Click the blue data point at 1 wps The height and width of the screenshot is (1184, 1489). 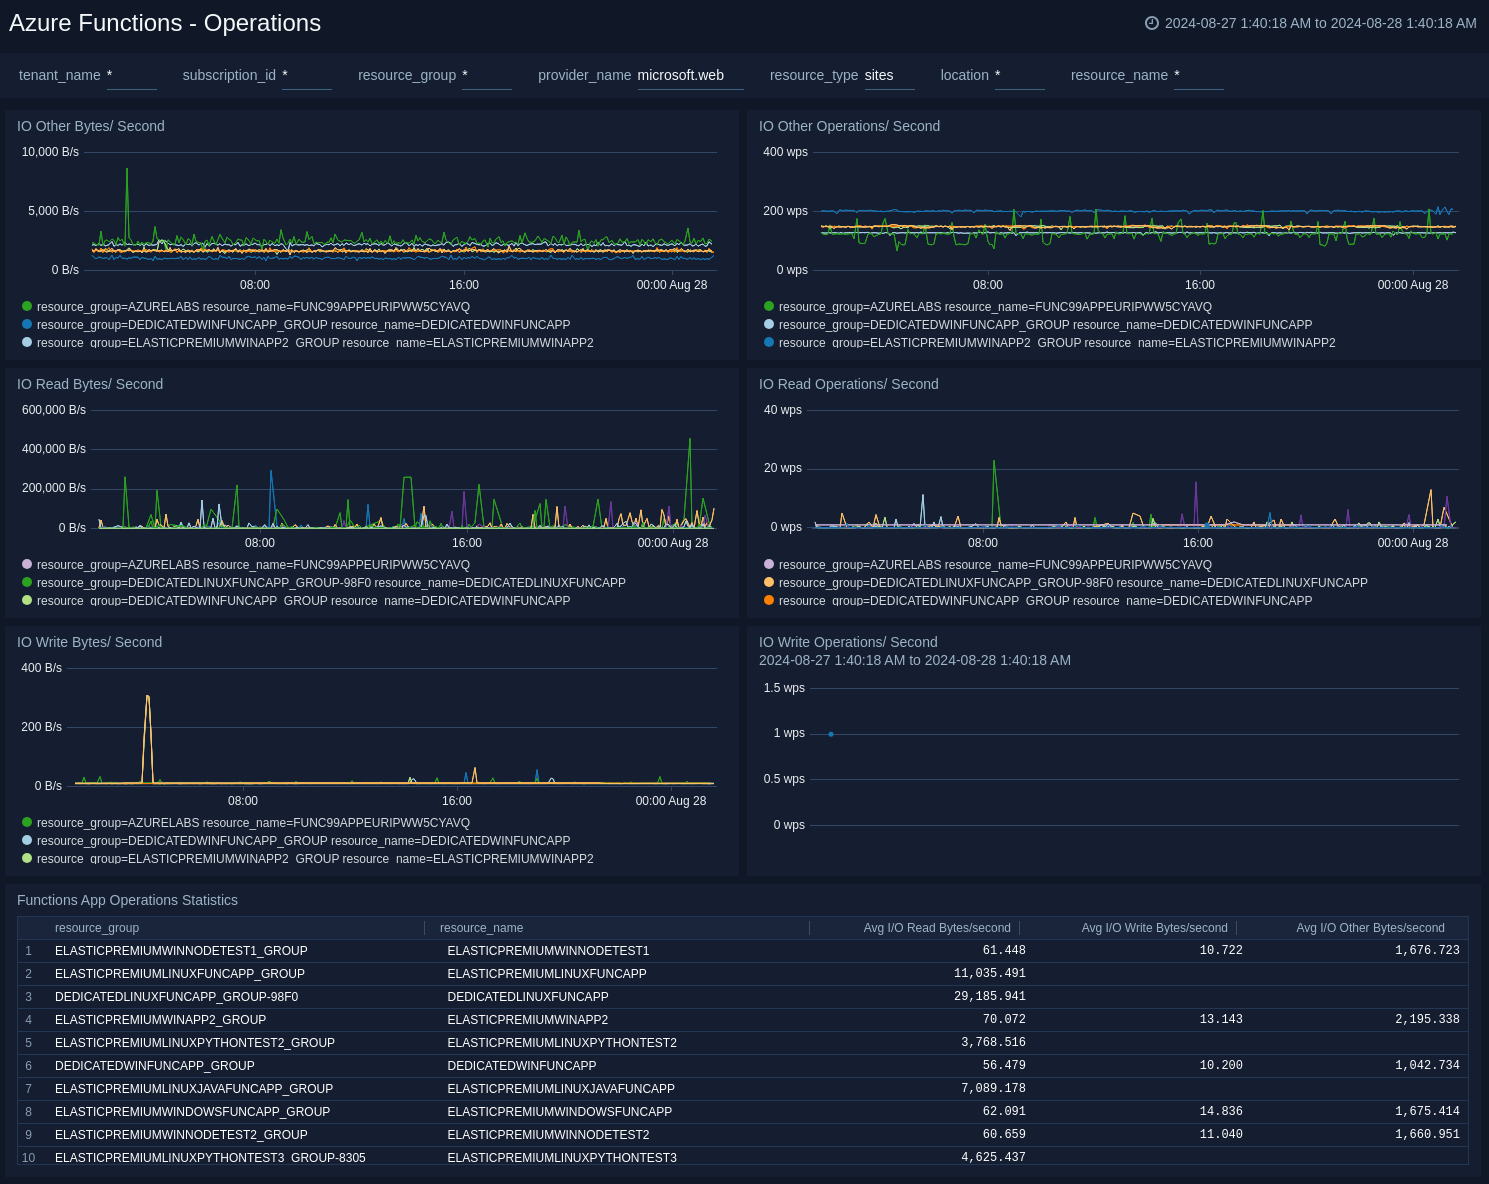click(831, 734)
